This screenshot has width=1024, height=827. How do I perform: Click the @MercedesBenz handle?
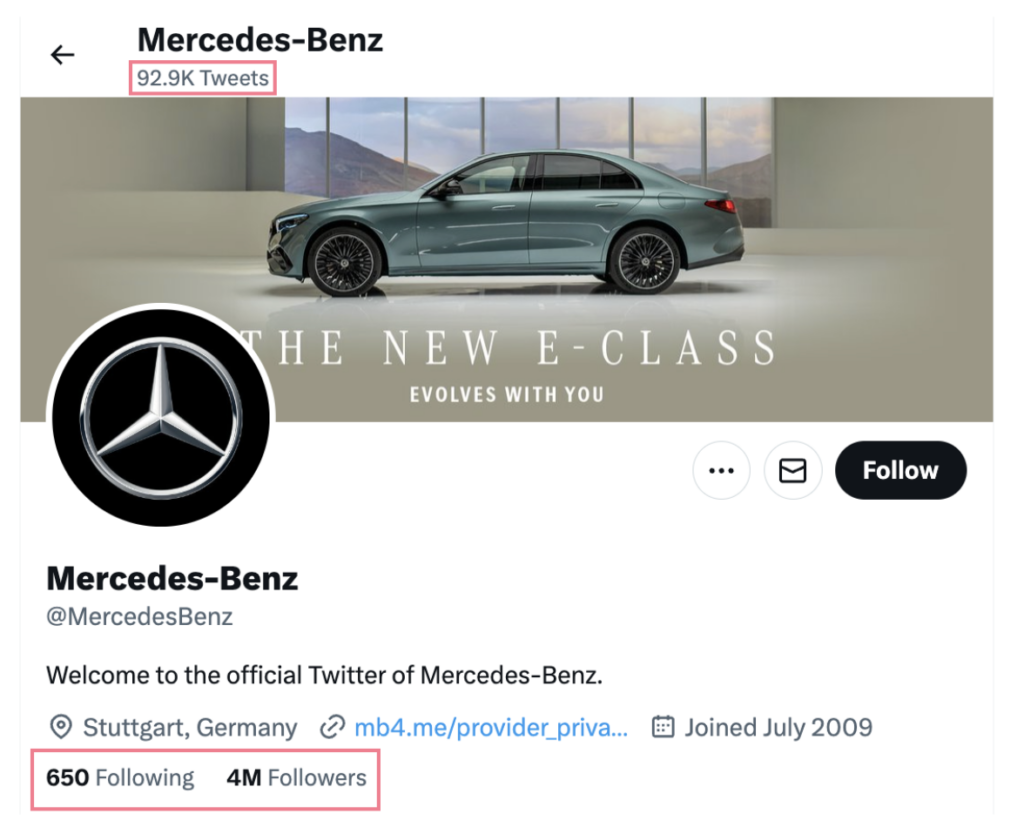click(139, 616)
